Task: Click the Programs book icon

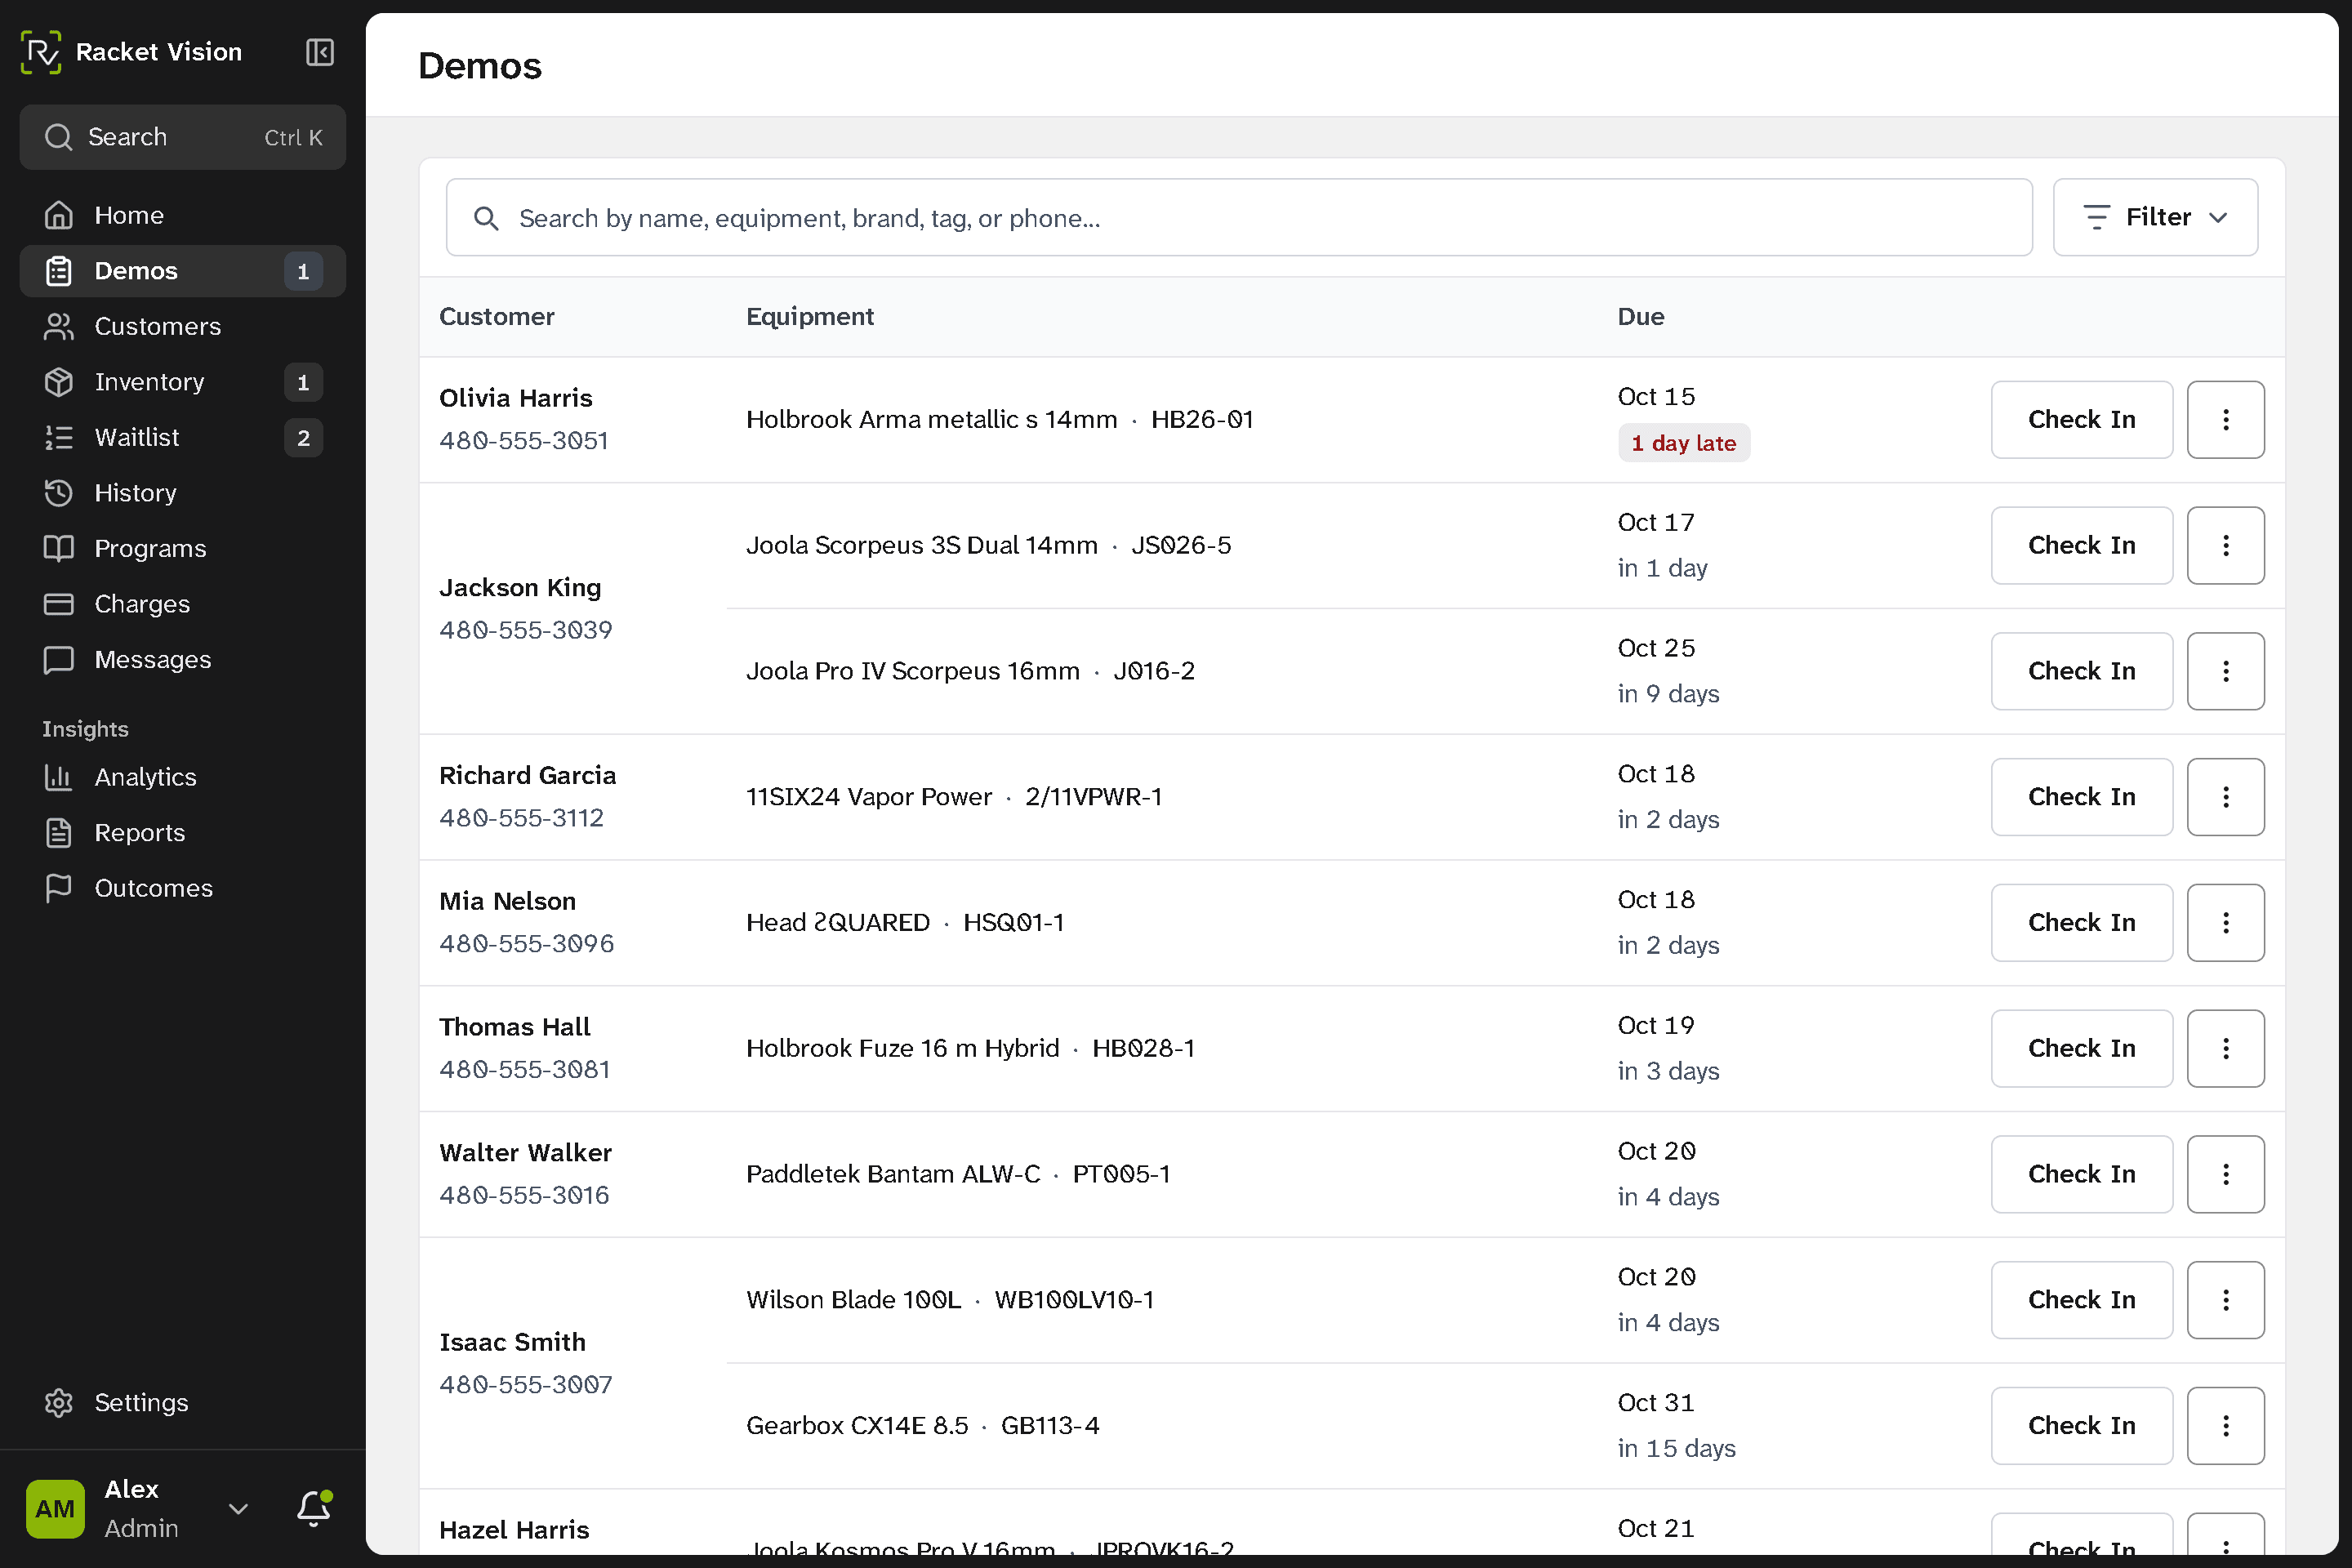Action: [59, 548]
